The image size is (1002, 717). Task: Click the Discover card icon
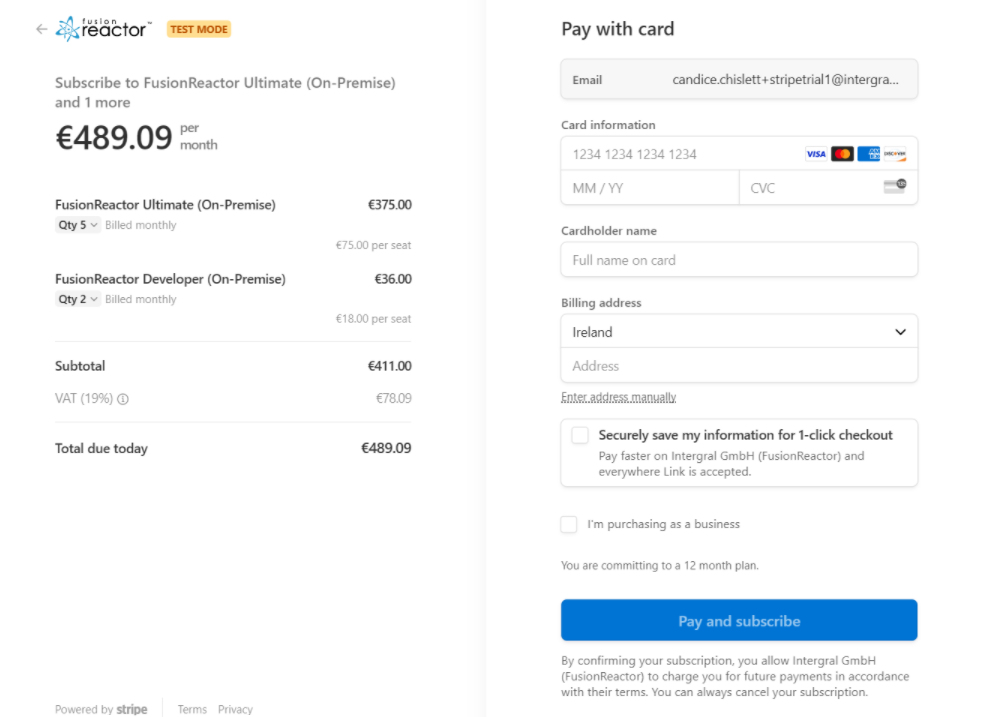point(895,154)
